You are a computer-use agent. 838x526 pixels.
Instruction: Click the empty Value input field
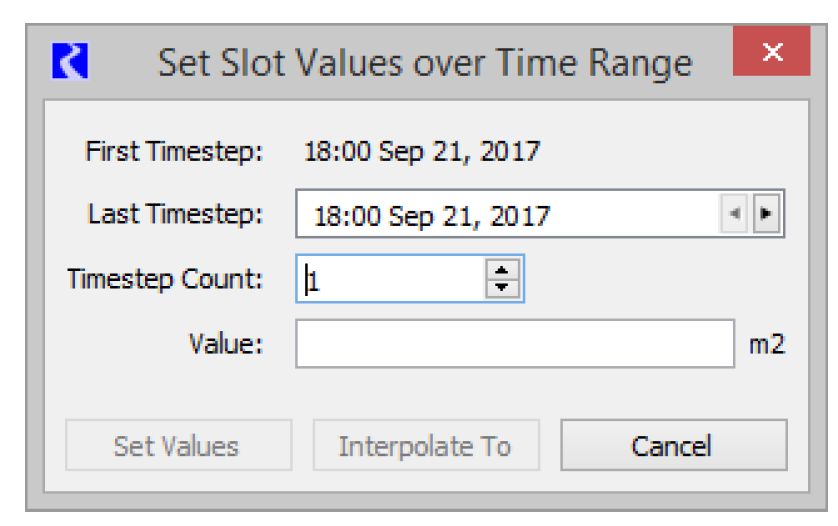coord(515,344)
